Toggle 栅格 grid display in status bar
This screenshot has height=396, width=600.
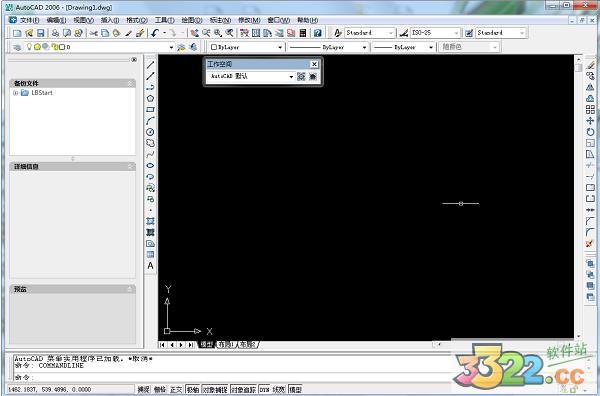[160, 389]
